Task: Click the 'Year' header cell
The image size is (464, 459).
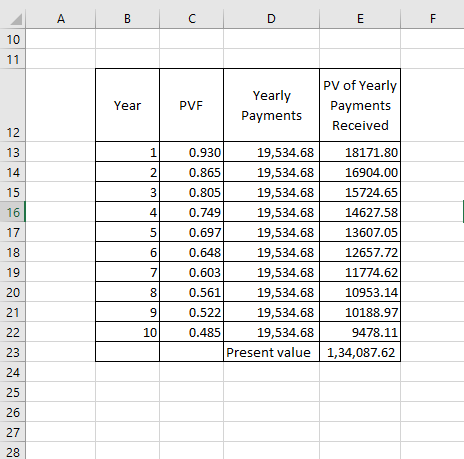Action: [x=127, y=105]
